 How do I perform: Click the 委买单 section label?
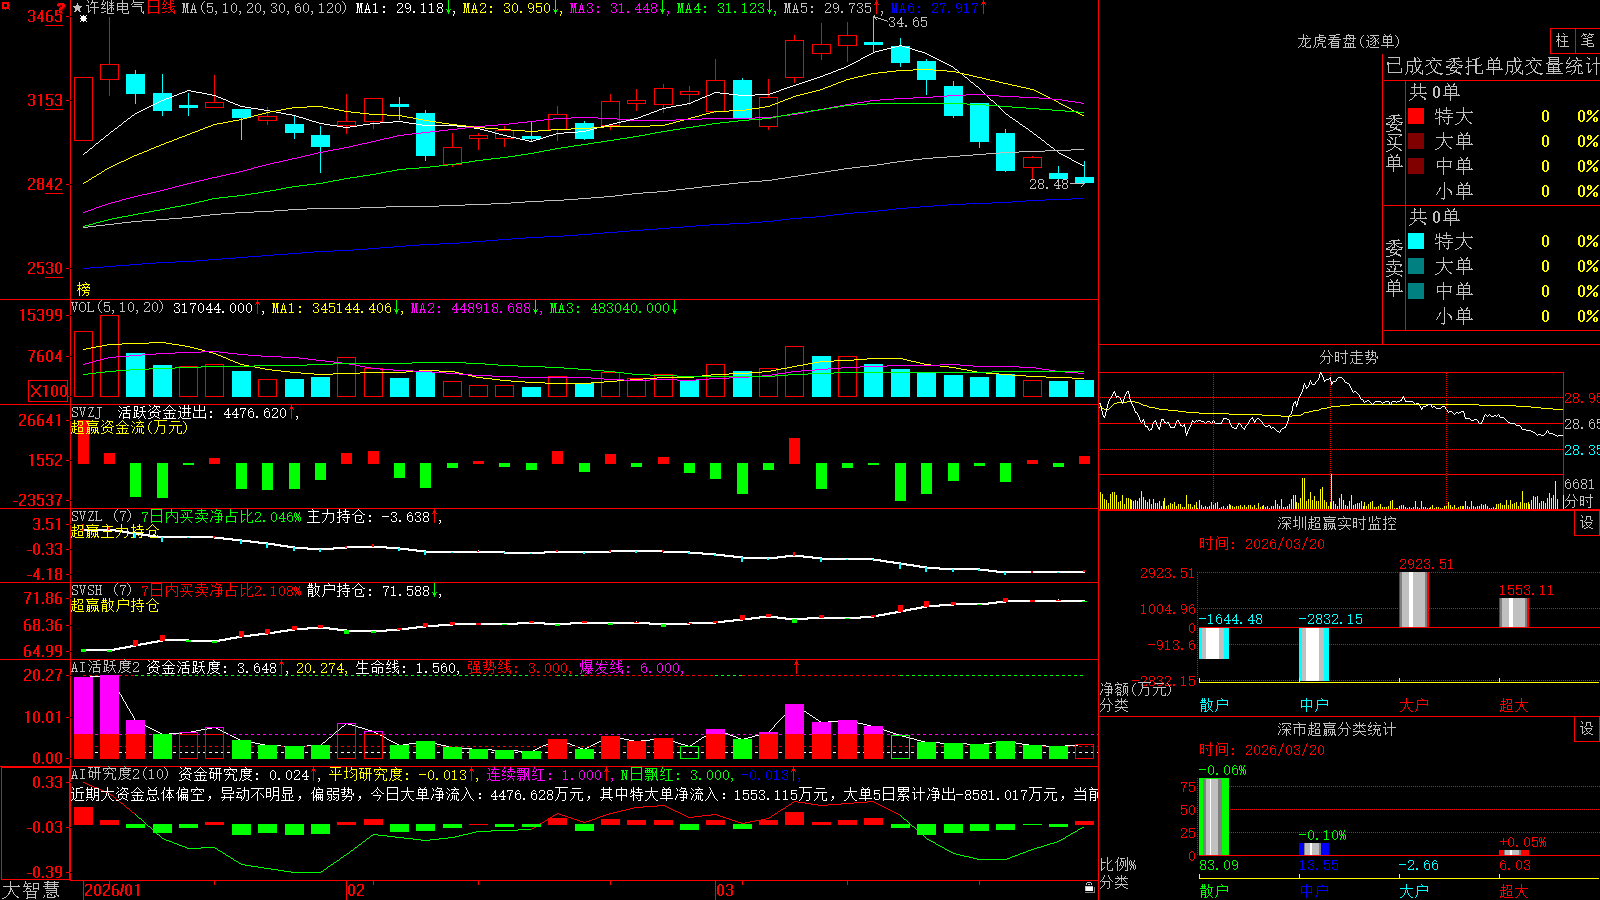[x=1394, y=142]
